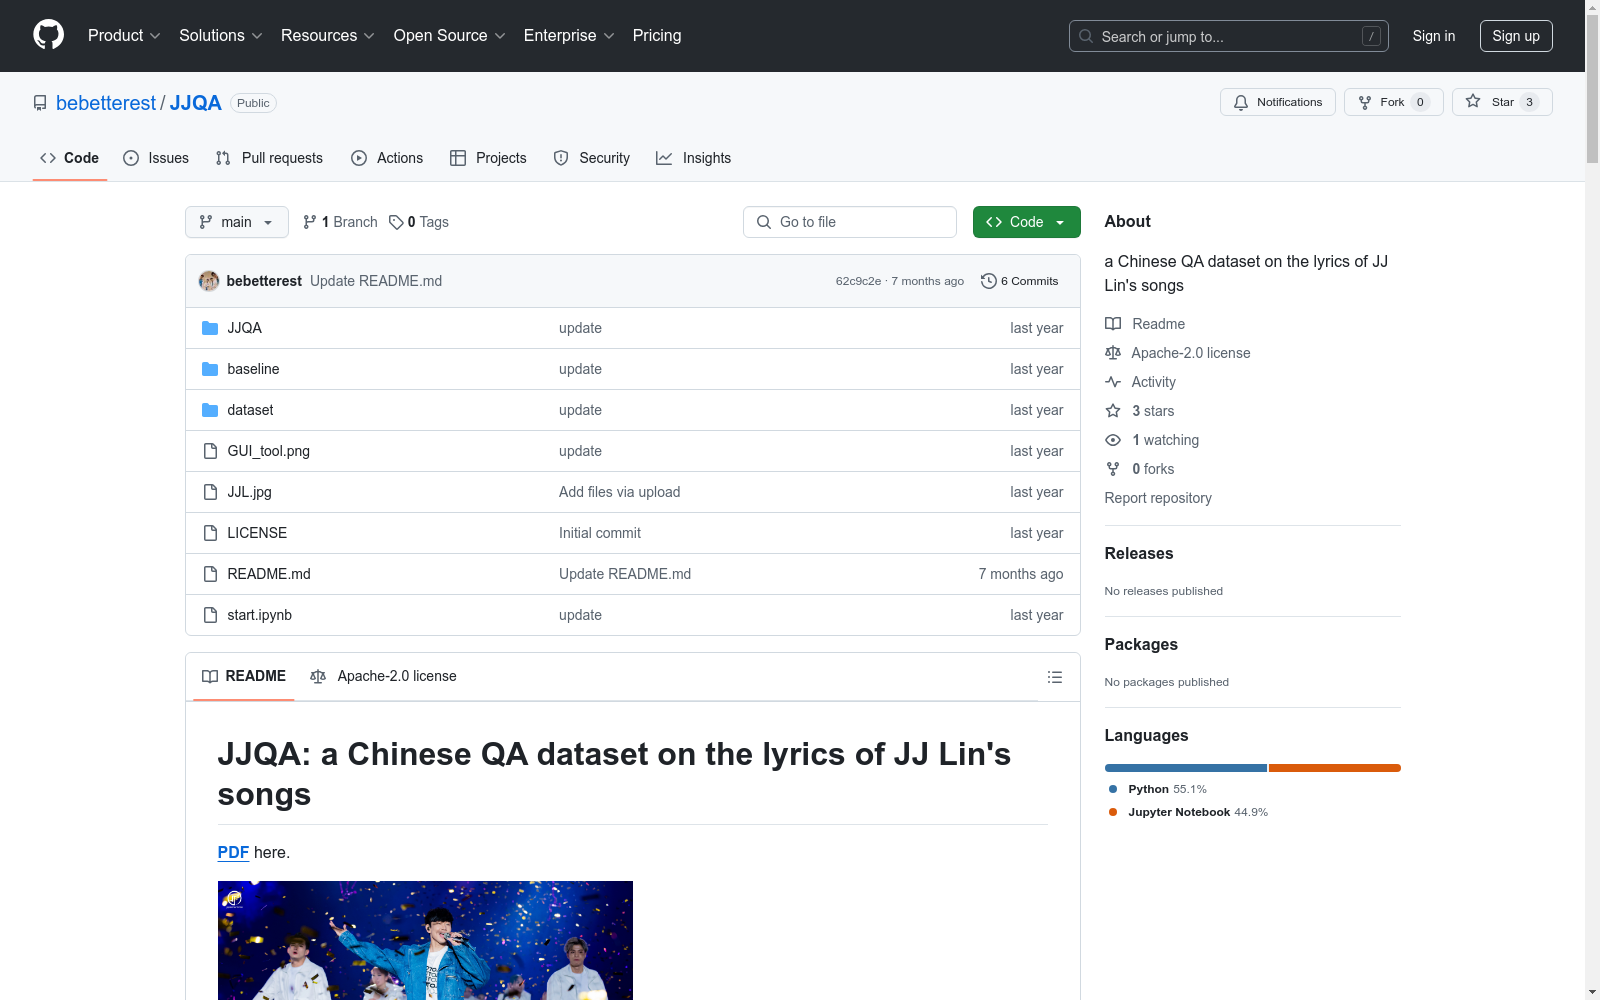Click the star icon in Star button
The image size is (1600, 1000).
point(1473,101)
